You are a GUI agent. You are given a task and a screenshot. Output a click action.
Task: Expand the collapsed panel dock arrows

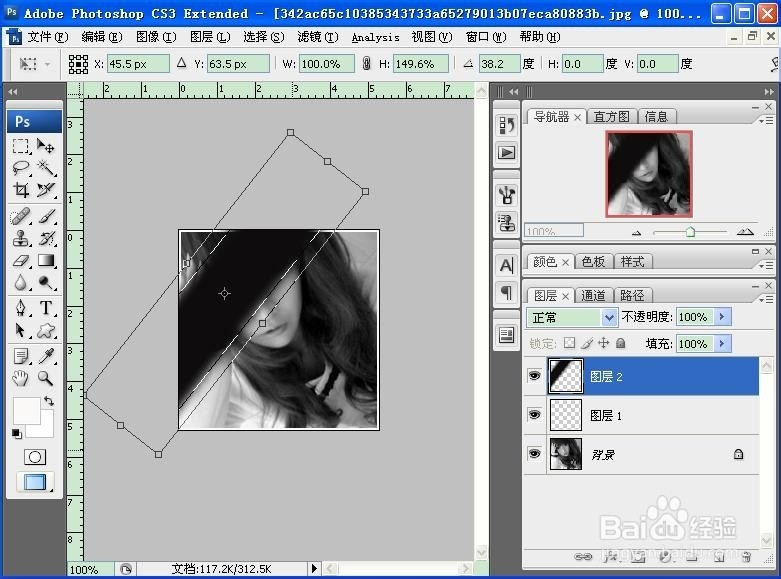tap(514, 92)
